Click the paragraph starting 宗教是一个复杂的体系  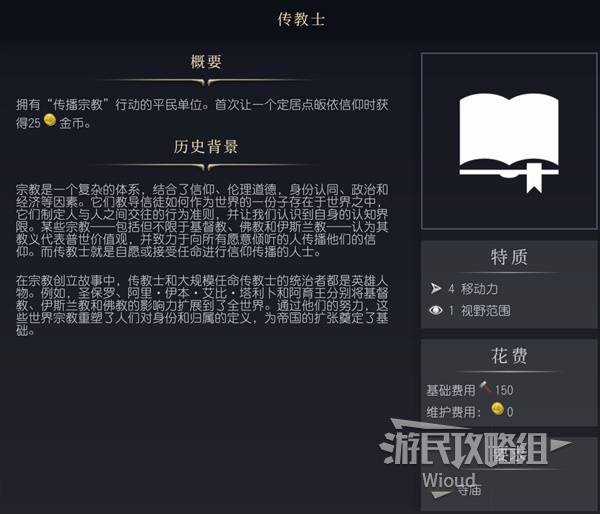(x=202, y=221)
